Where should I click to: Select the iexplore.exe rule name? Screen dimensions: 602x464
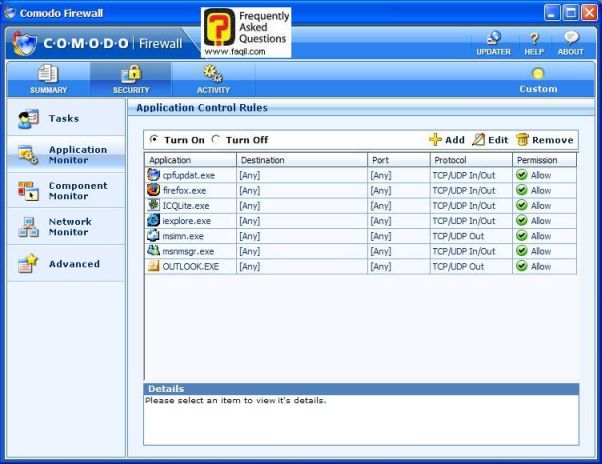pos(187,221)
